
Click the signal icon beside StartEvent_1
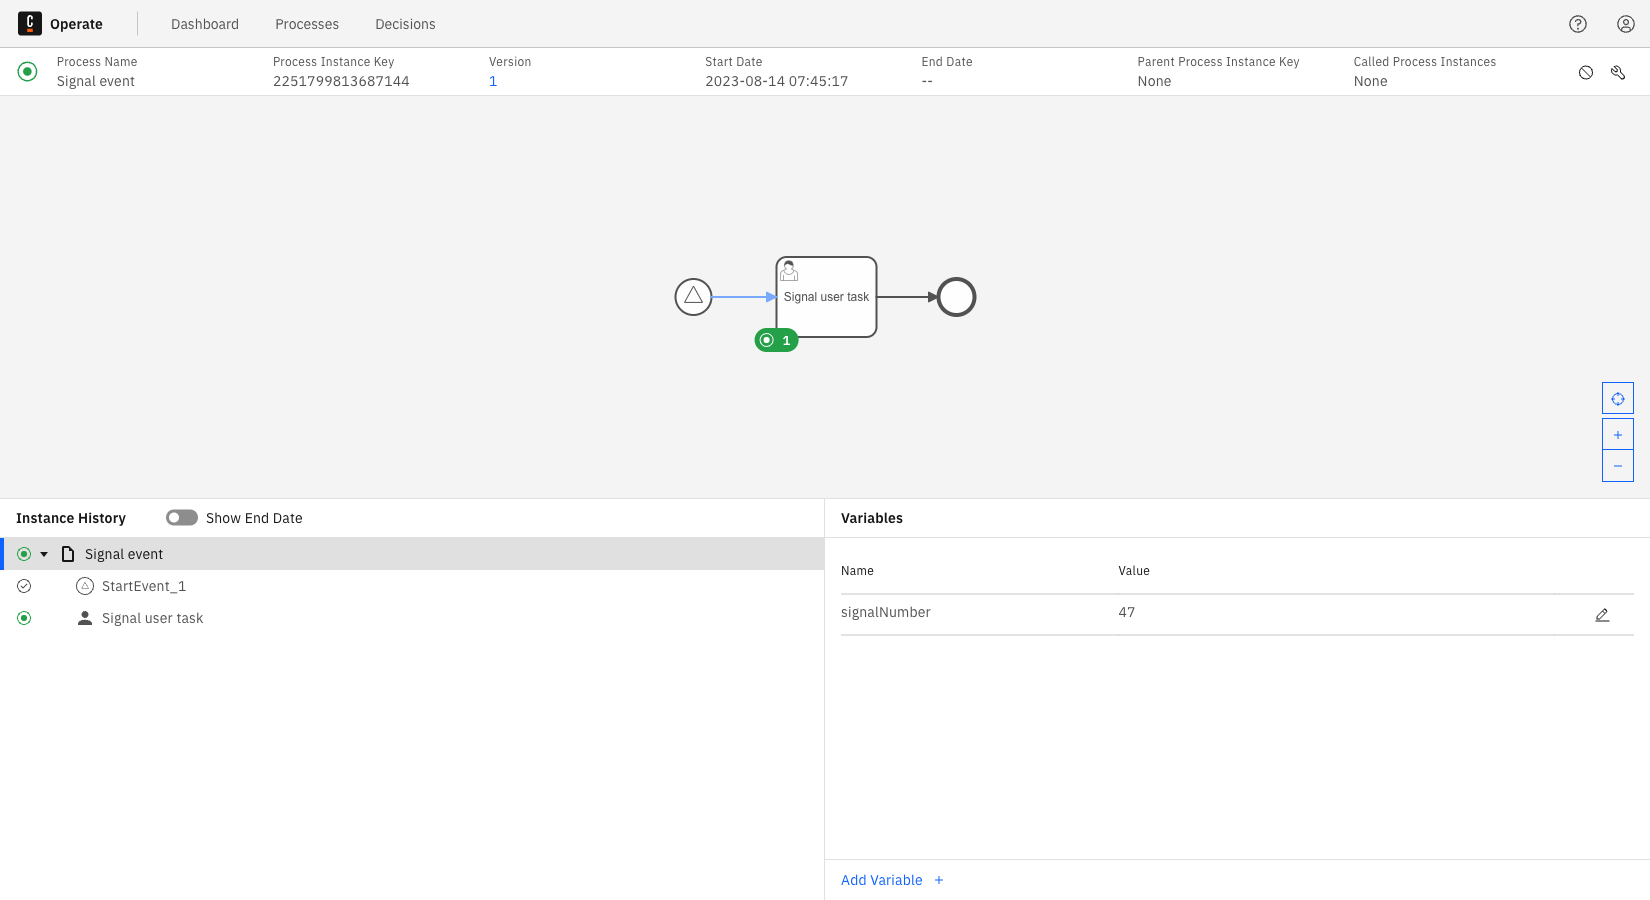coord(85,586)
